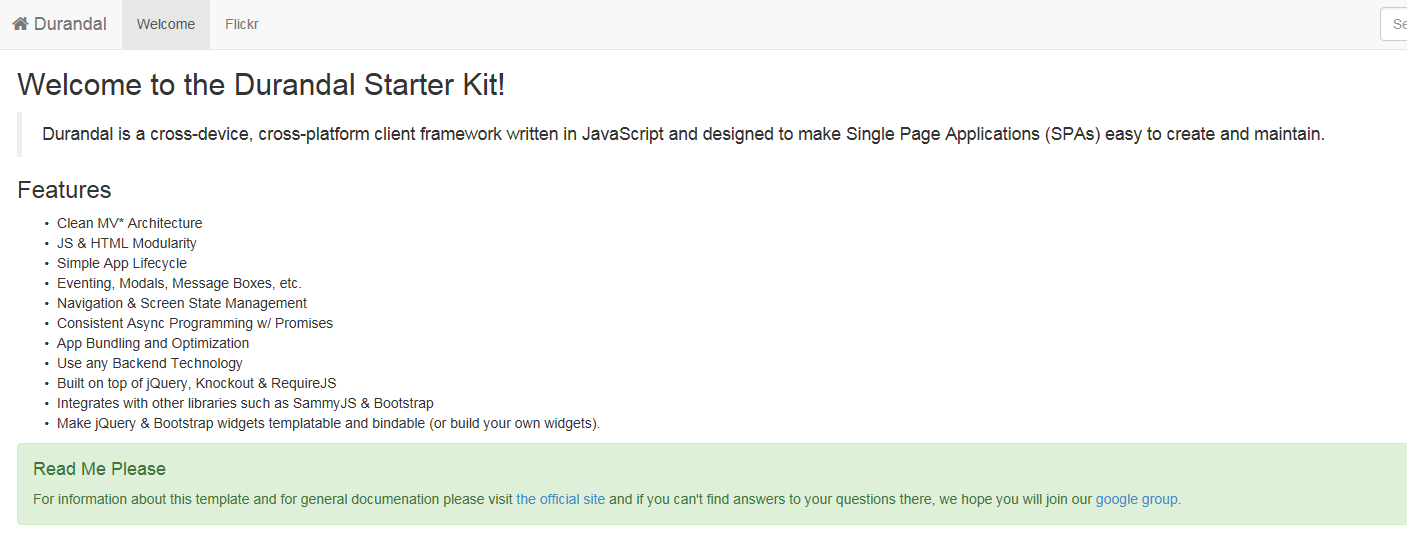Select the Clean MV* Architecture list item
This screenshot has width=1407, height=545.
130,223
